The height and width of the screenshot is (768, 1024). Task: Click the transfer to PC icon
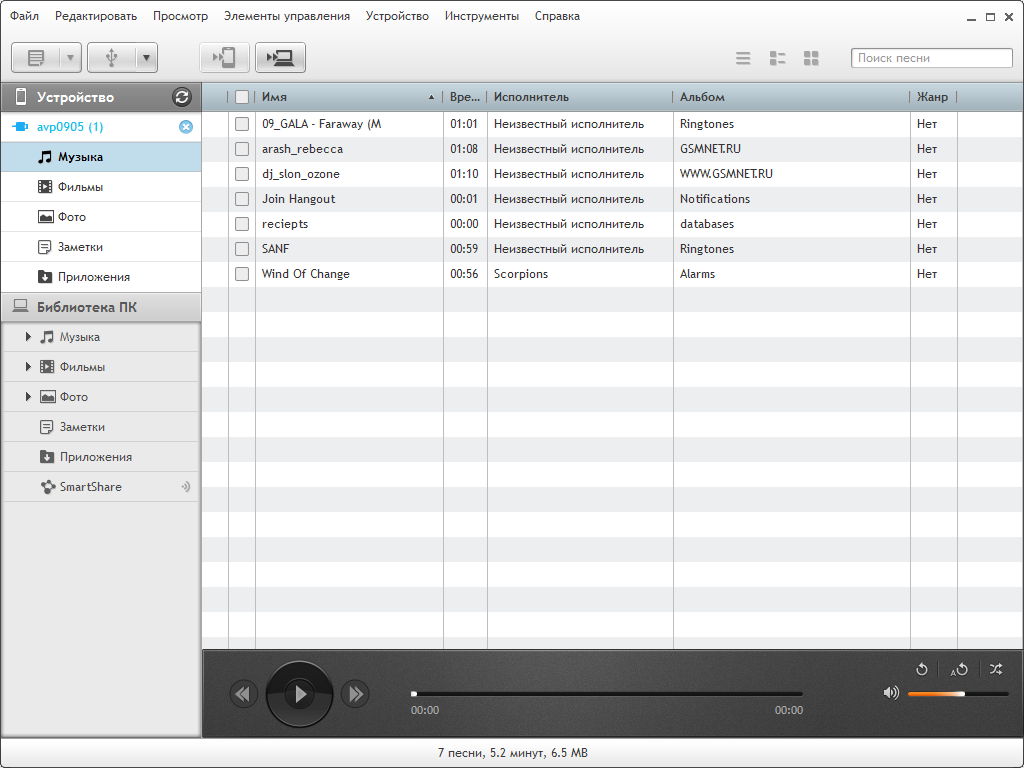click(280, 58)
